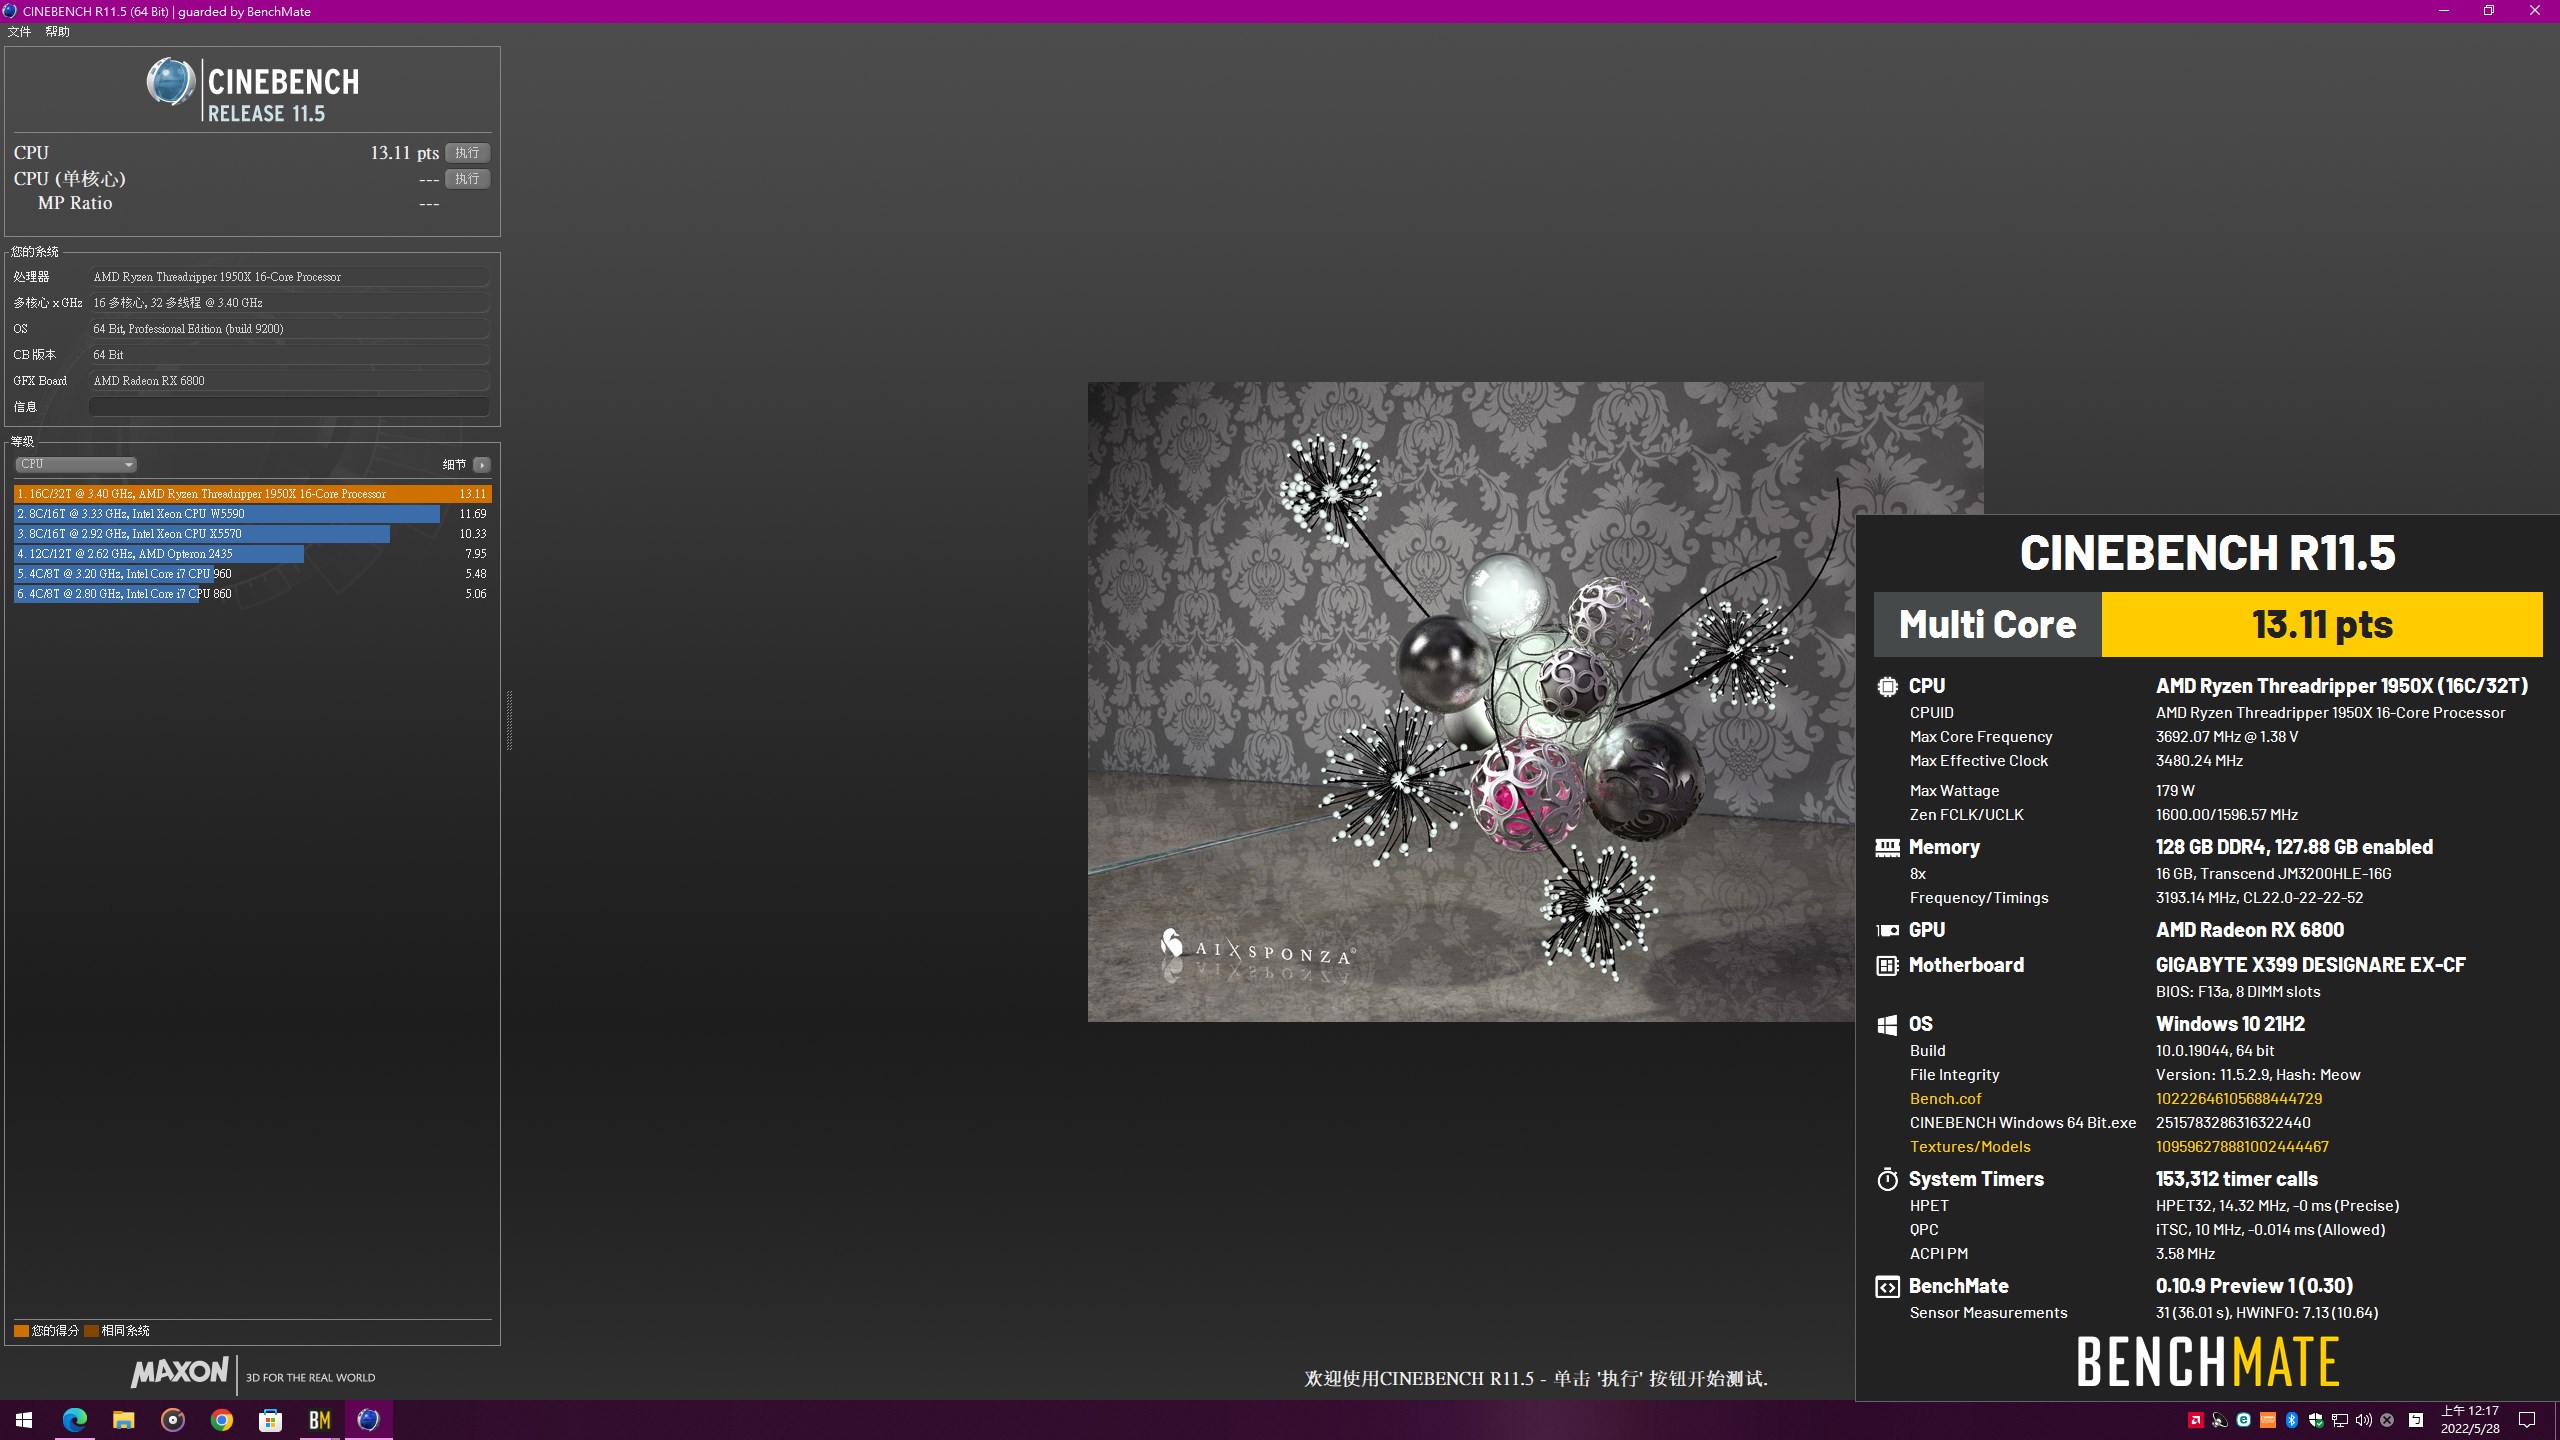This screenshot has width=2560, height=1440.
Task: Open the notification center
Action: pos(2527,1420)
